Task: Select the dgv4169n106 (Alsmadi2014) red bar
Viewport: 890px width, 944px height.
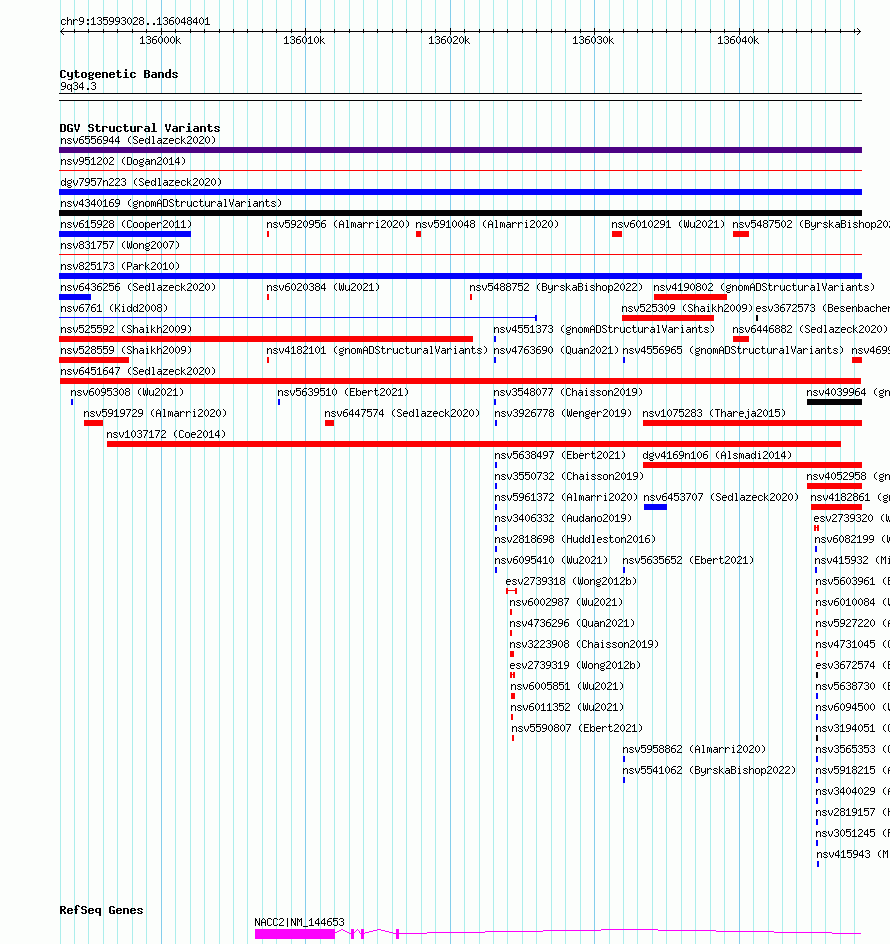Action: (x=753, y=465)
